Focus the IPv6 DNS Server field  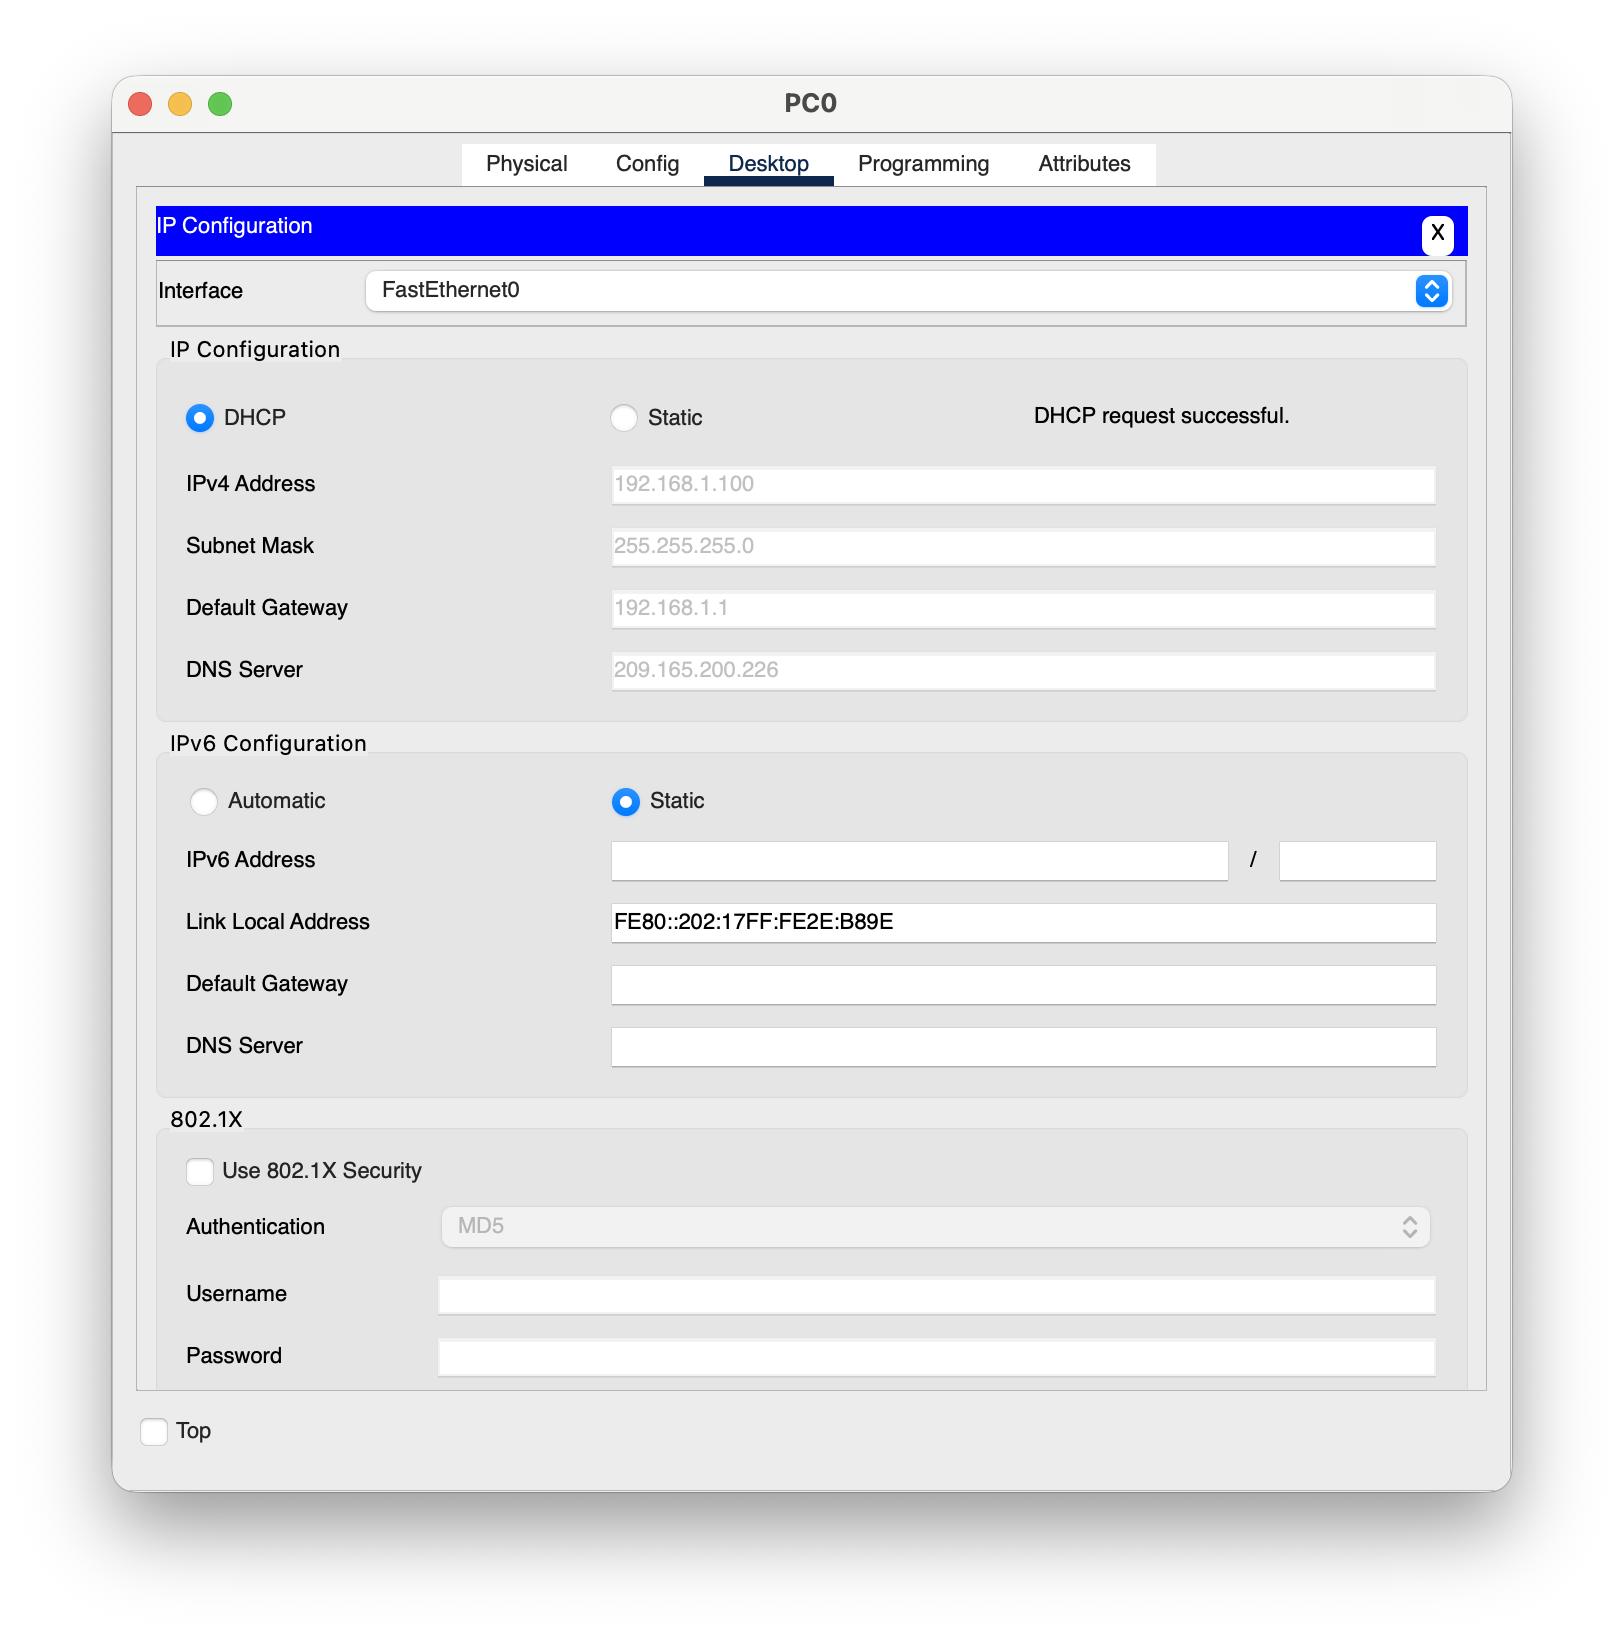(x=1023, y=1047)
